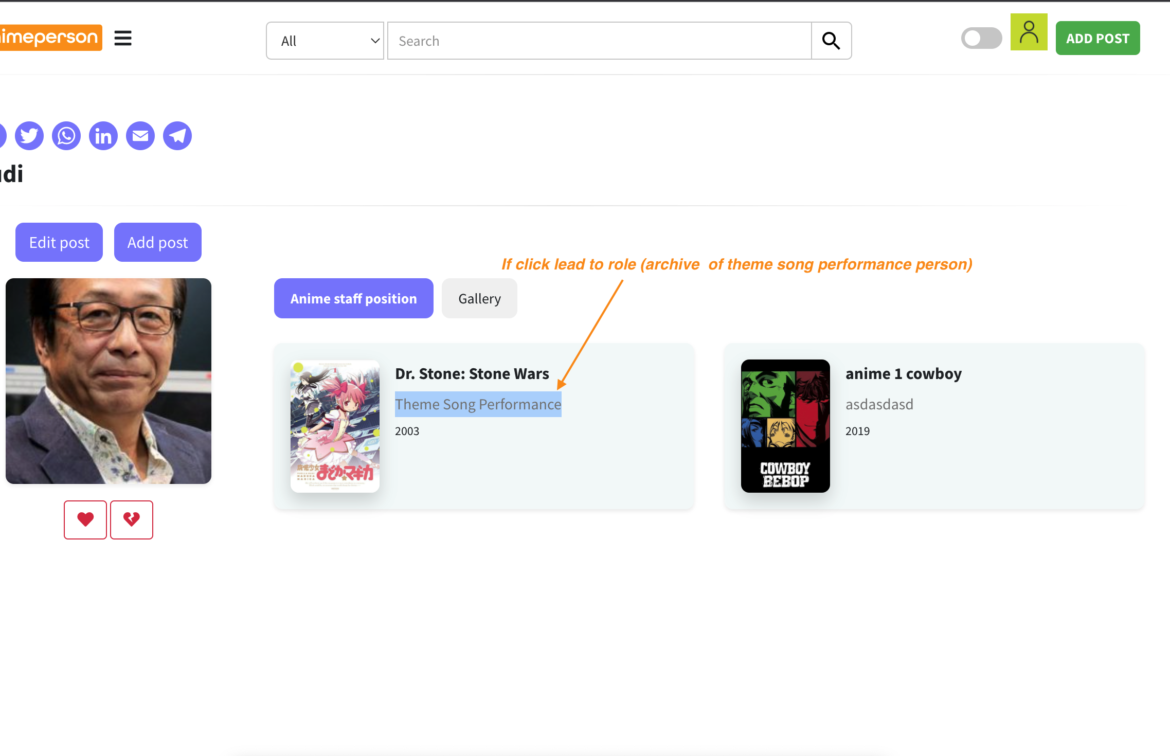Share via WhatsApp icon
Viewport: 1170px width, 756px height.
[x=66, y=135]
